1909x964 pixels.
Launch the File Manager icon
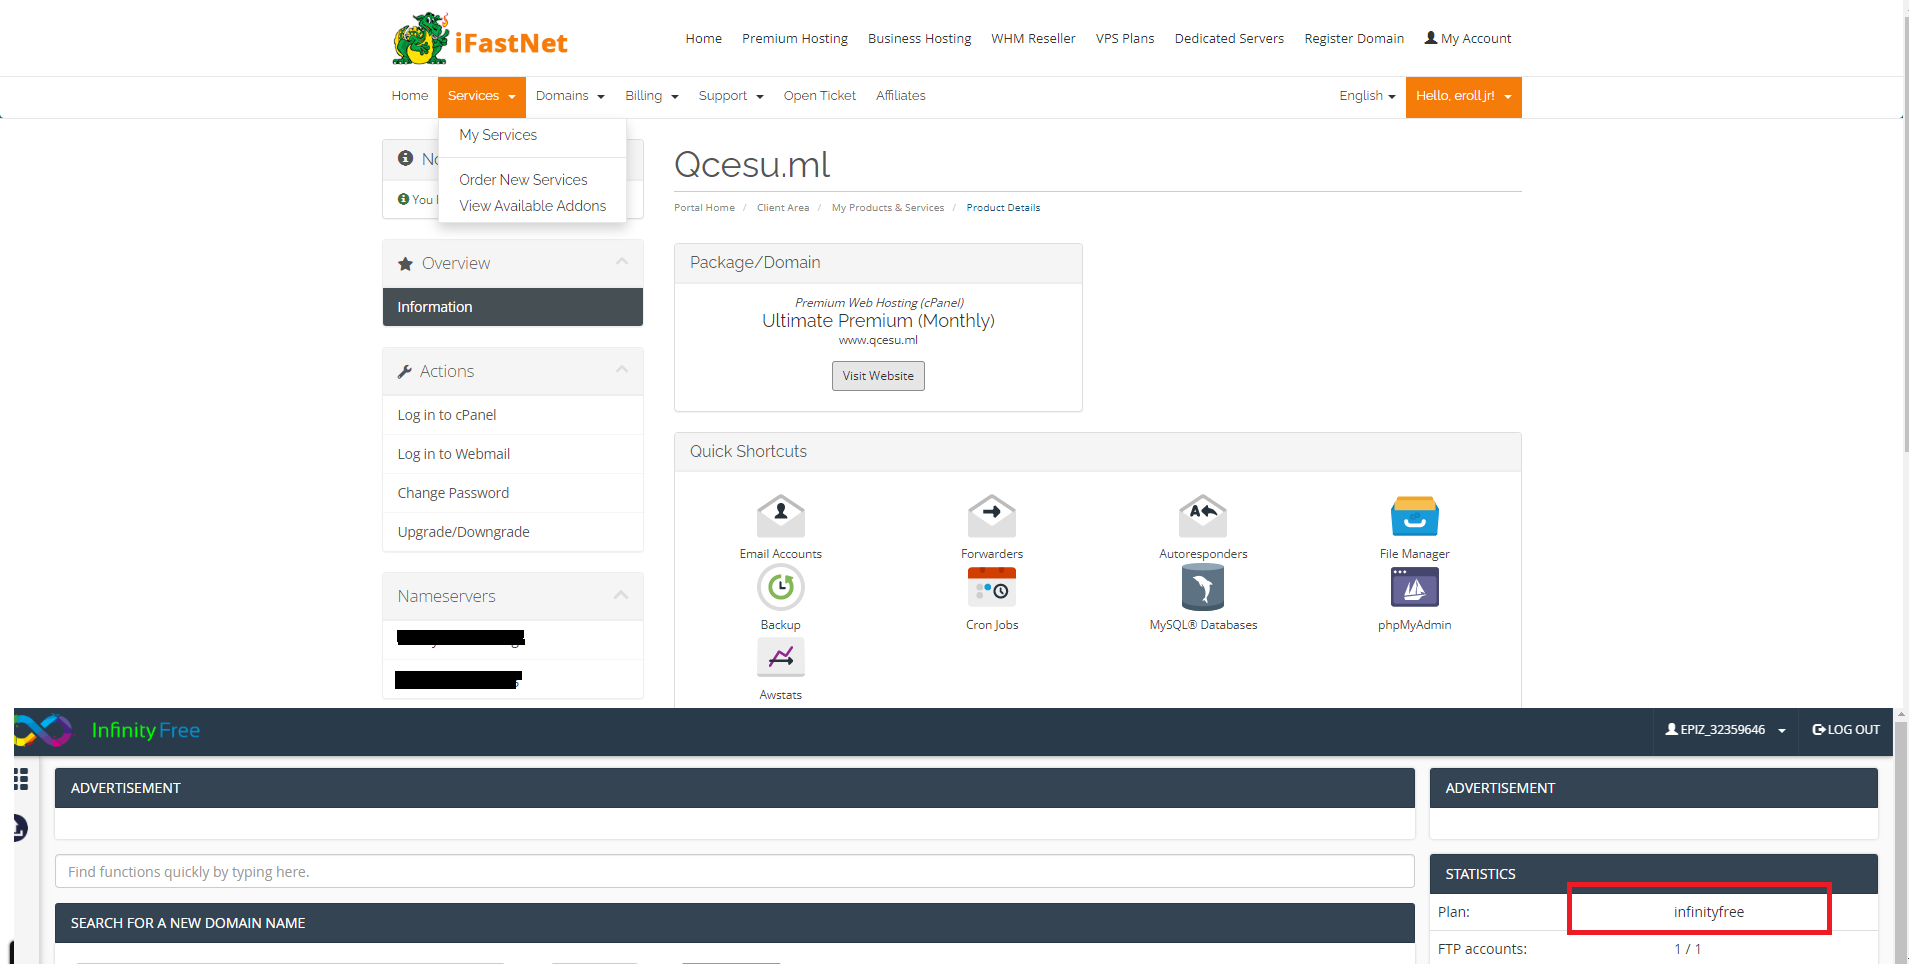(x=1414, y=517)
